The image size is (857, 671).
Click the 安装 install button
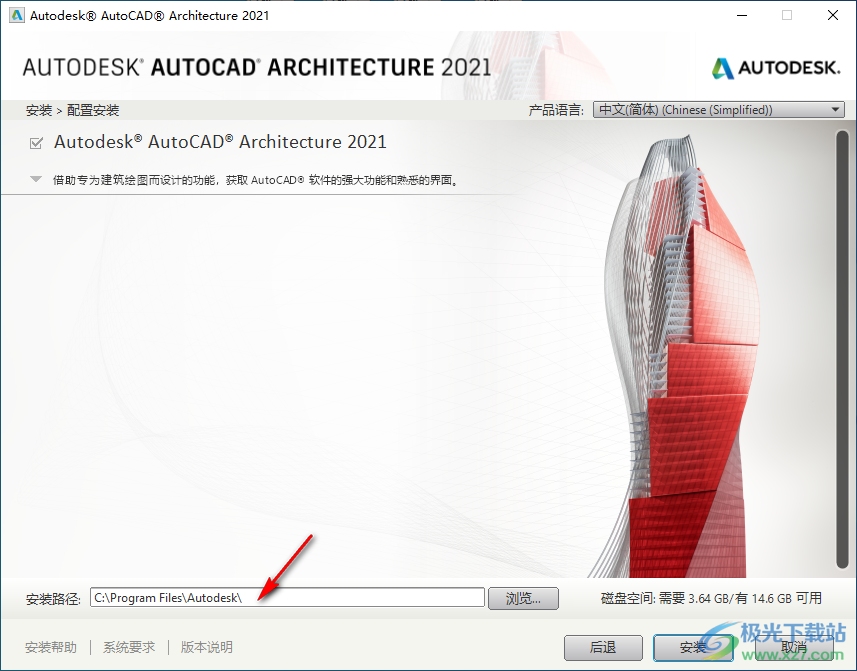pos(693,648)
